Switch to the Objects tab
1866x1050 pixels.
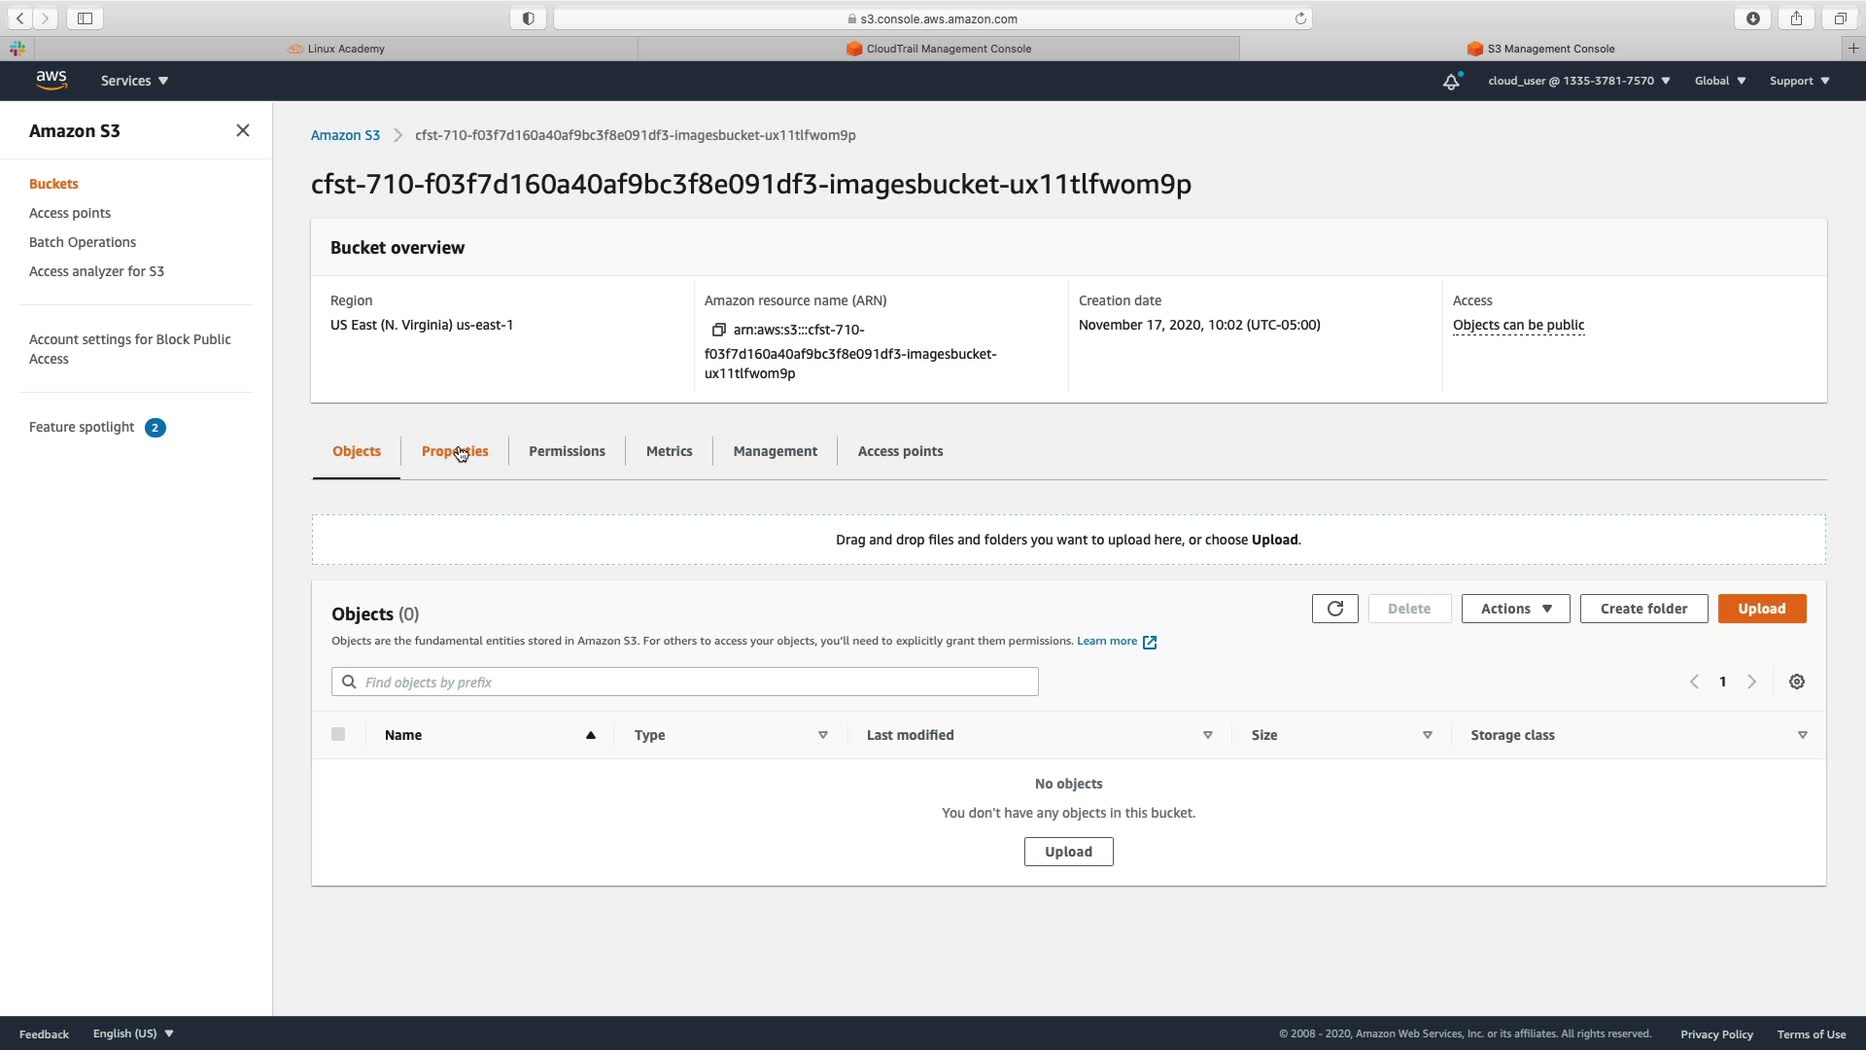pos(356,452)
